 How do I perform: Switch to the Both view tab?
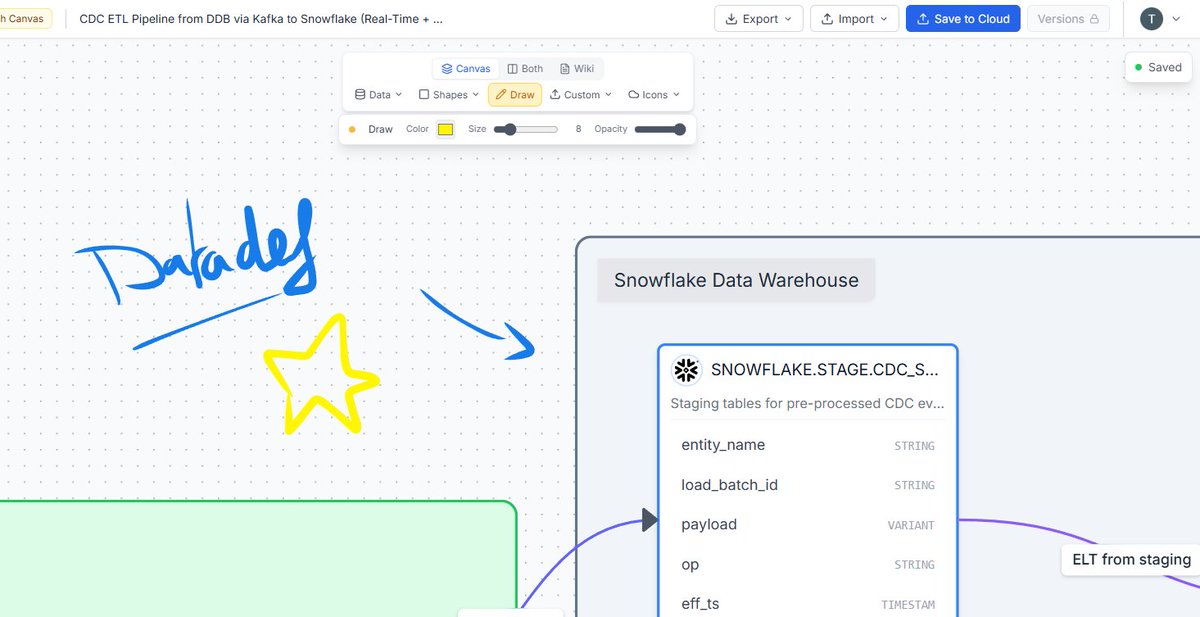tap(525, 68)
